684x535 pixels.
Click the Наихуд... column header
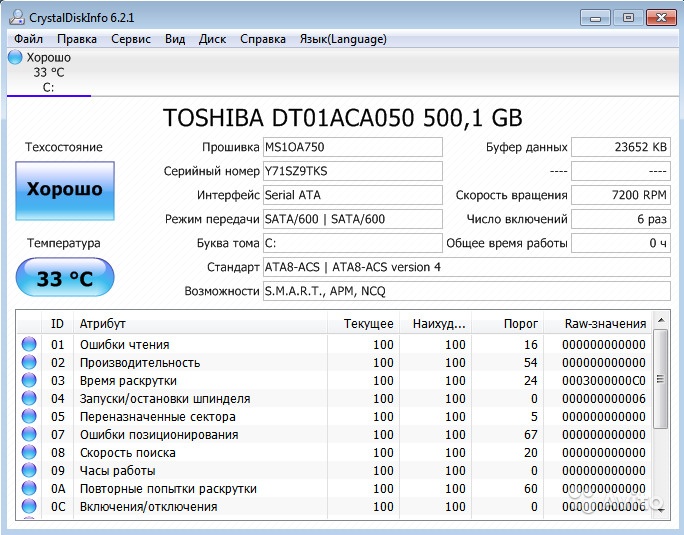click(435, 324)
